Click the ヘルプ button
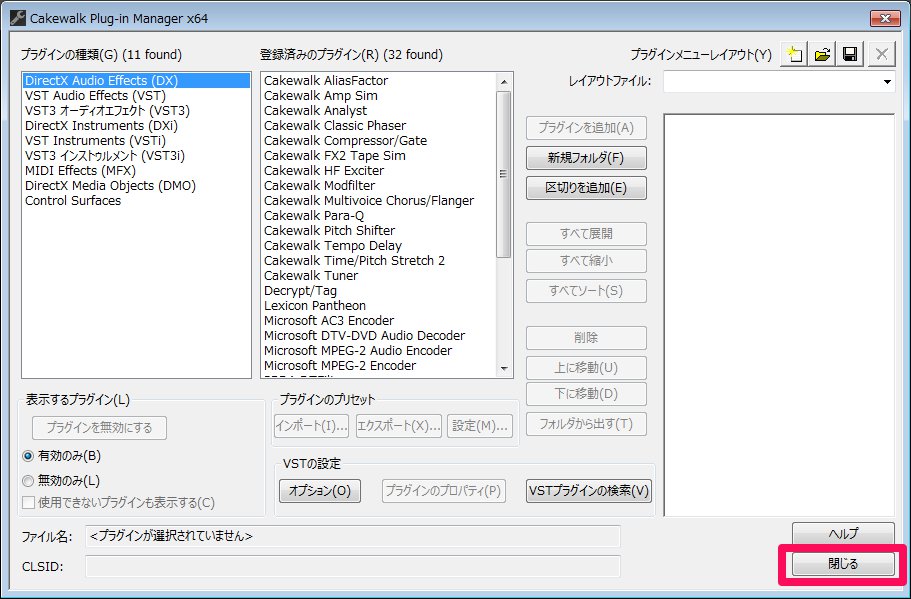 click(x=843, y=533)
